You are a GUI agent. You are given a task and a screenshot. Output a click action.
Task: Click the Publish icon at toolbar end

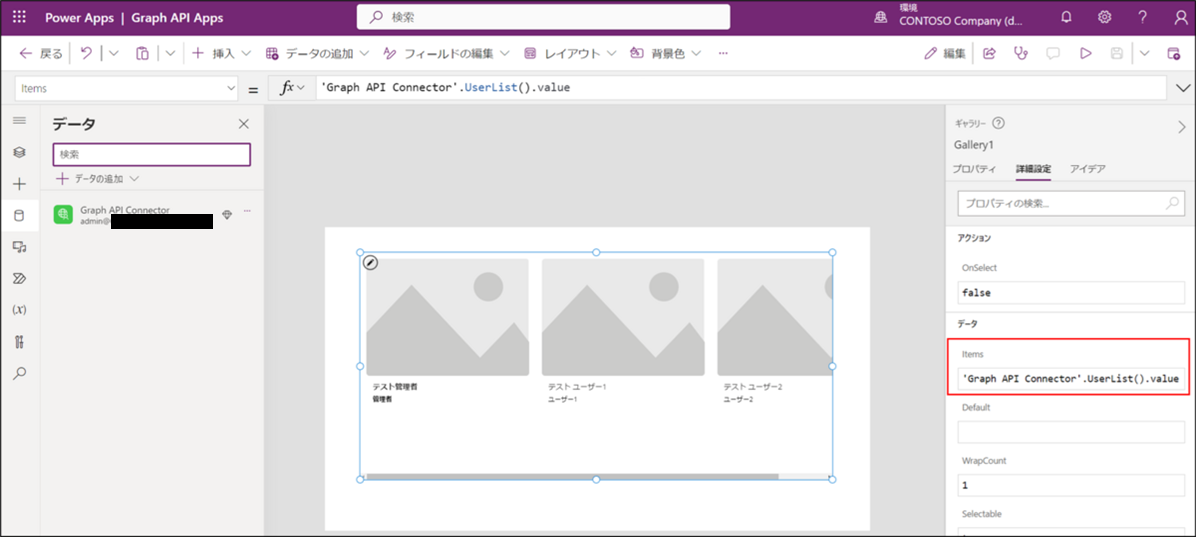1174,53
